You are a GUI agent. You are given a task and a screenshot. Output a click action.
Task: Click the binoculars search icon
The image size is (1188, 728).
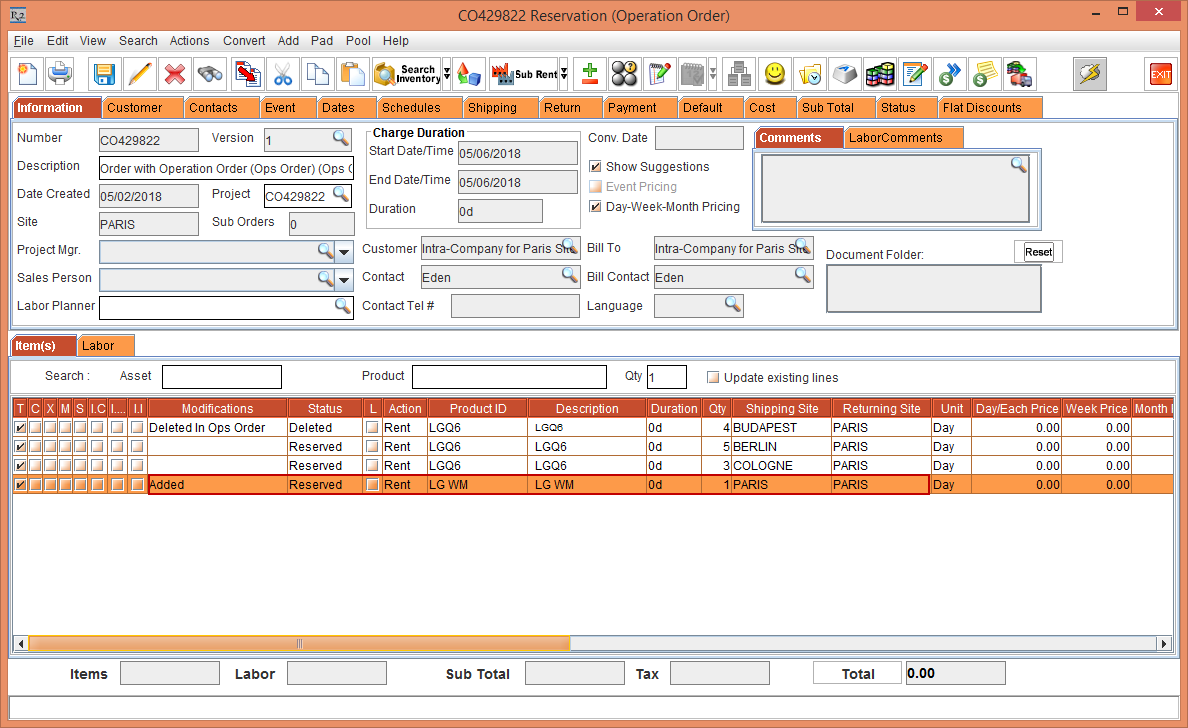(209, 74)
